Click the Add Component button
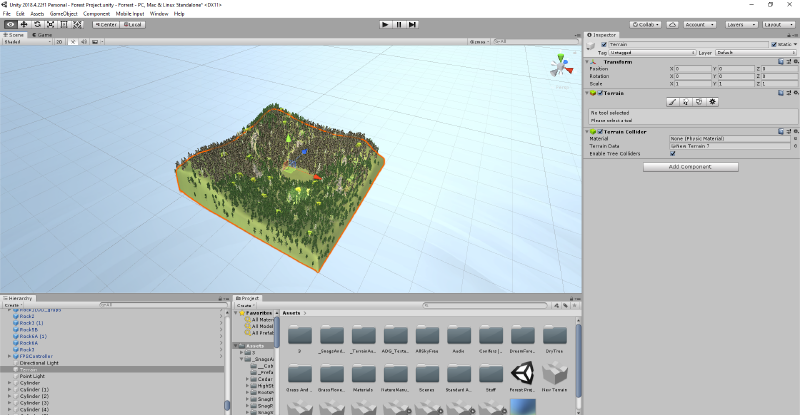Image resolution: width=800 pixels, height=415 pixels. click(x=690, y=167)
